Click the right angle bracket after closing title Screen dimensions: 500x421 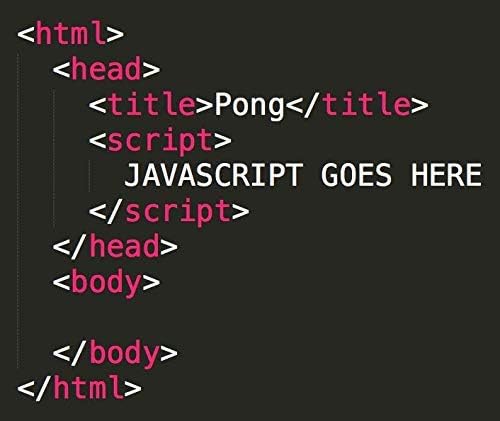click(420, 106)
